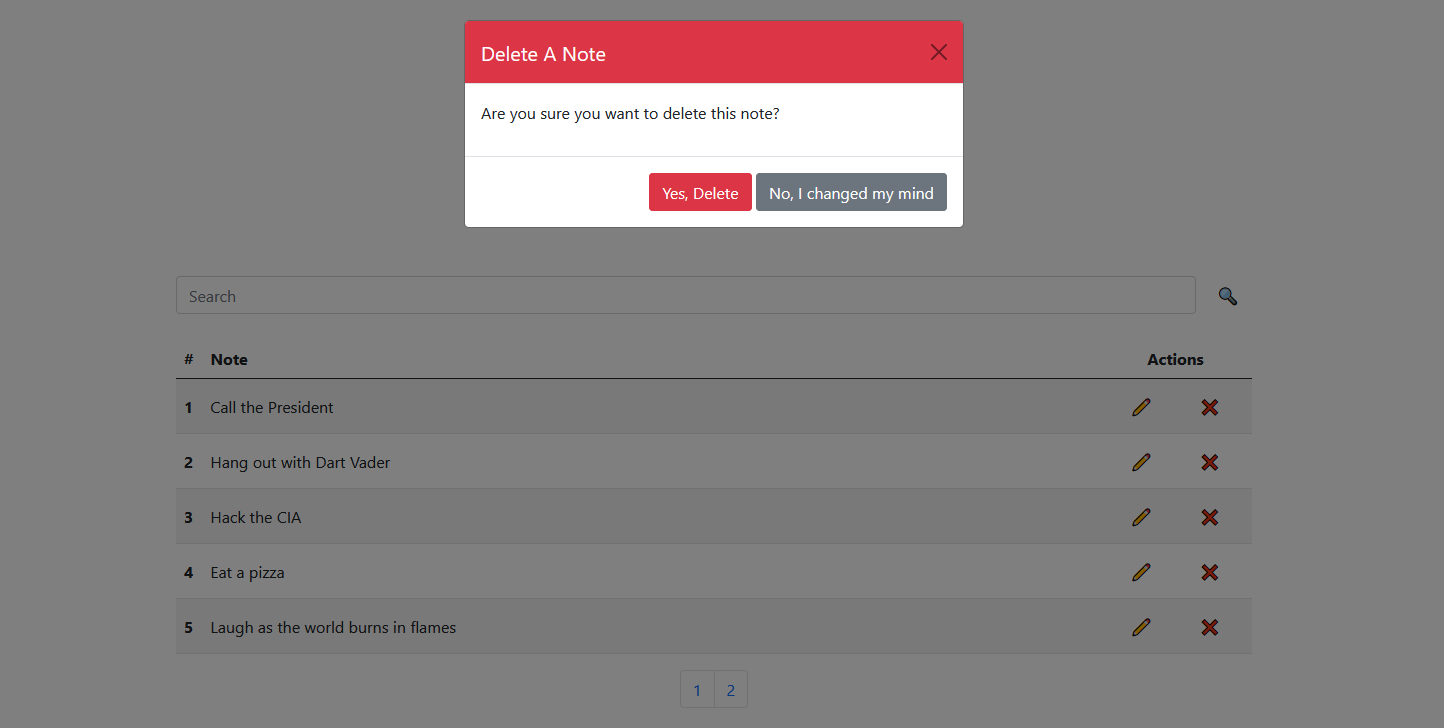
Task: Cancel deletion with 'No, I changed my mind'
Action: [851, 192]
